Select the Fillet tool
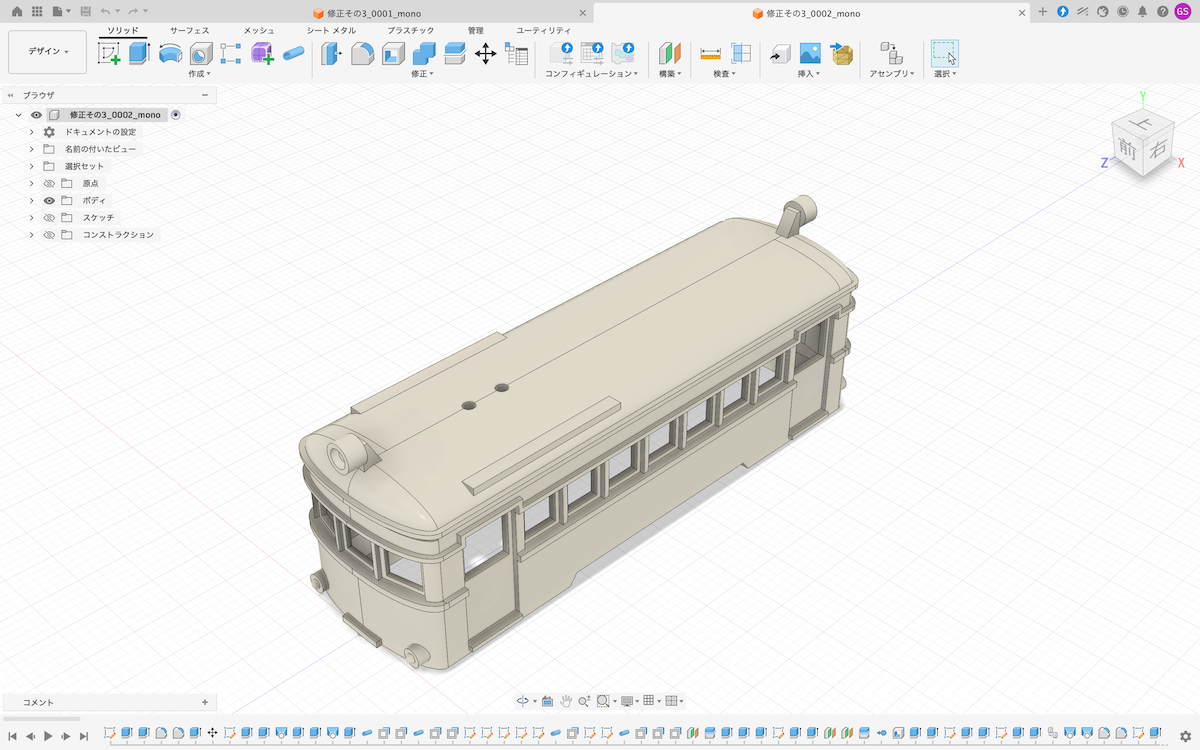This screenshot has width=1200, height=750. point(362,54)
